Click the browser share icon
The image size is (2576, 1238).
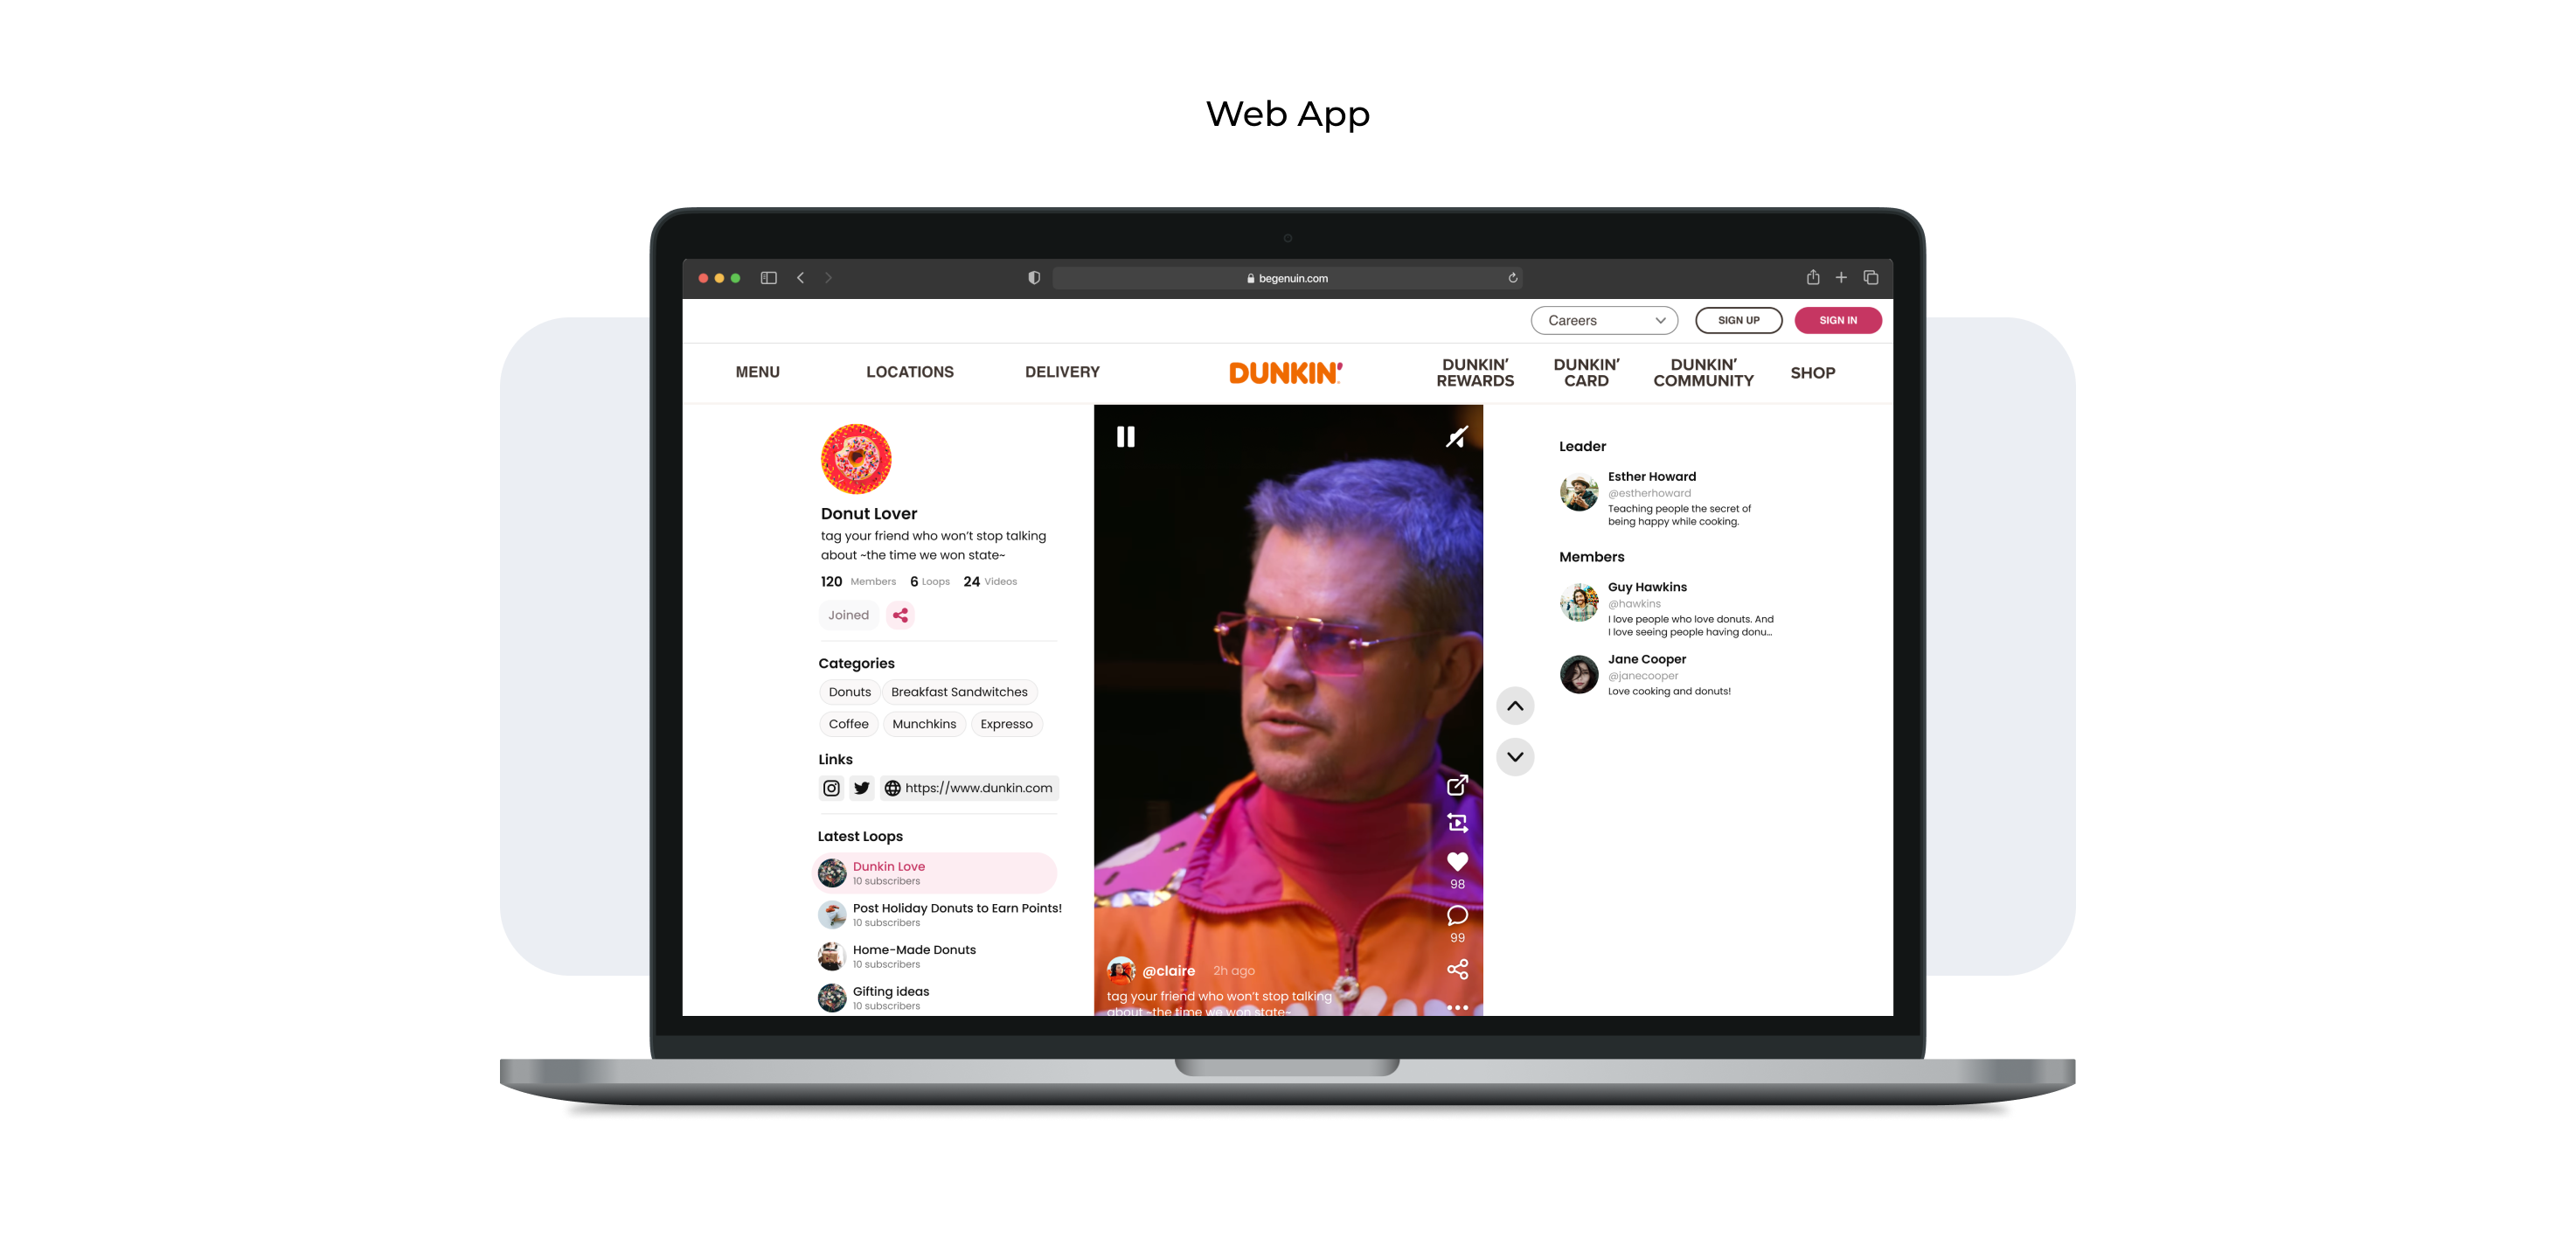(1812, 277)
